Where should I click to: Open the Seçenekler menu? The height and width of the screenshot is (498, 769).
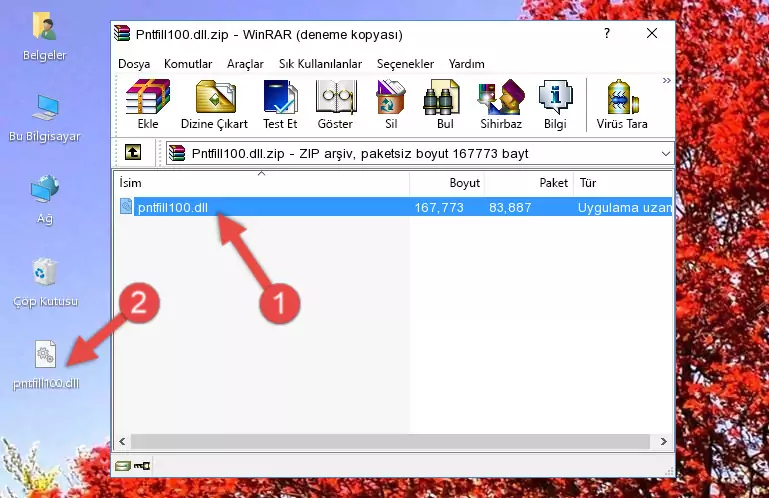pyautogui.click(x=405, y=64)
